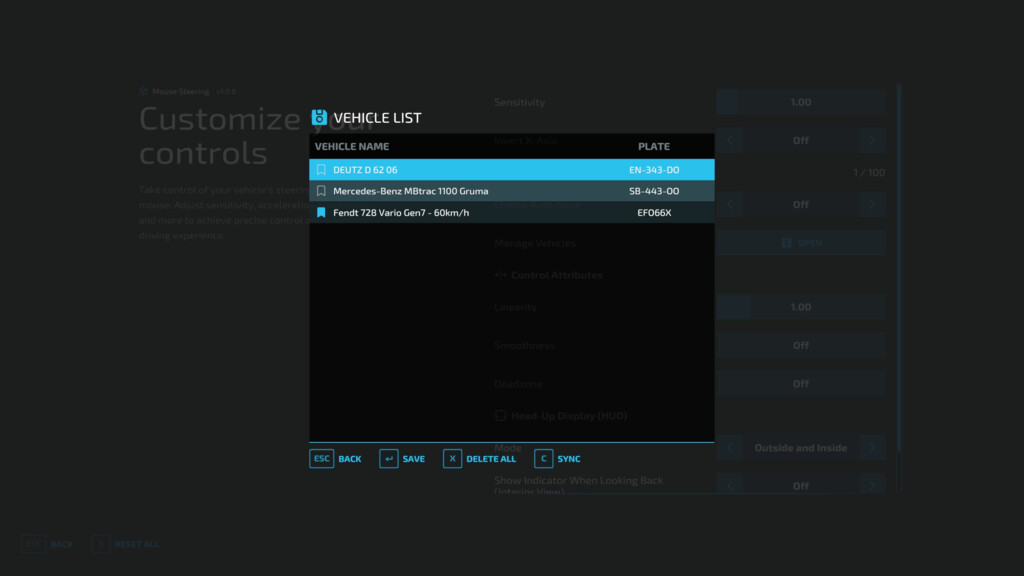Click the Enter key icon beside Save
This screenshot has width=1024, height=576.
coord(388,459)
